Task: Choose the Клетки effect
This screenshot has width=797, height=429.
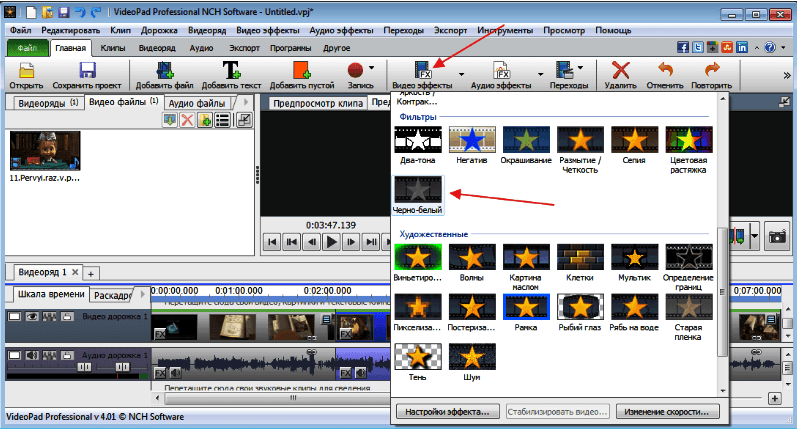Action: 580,263
